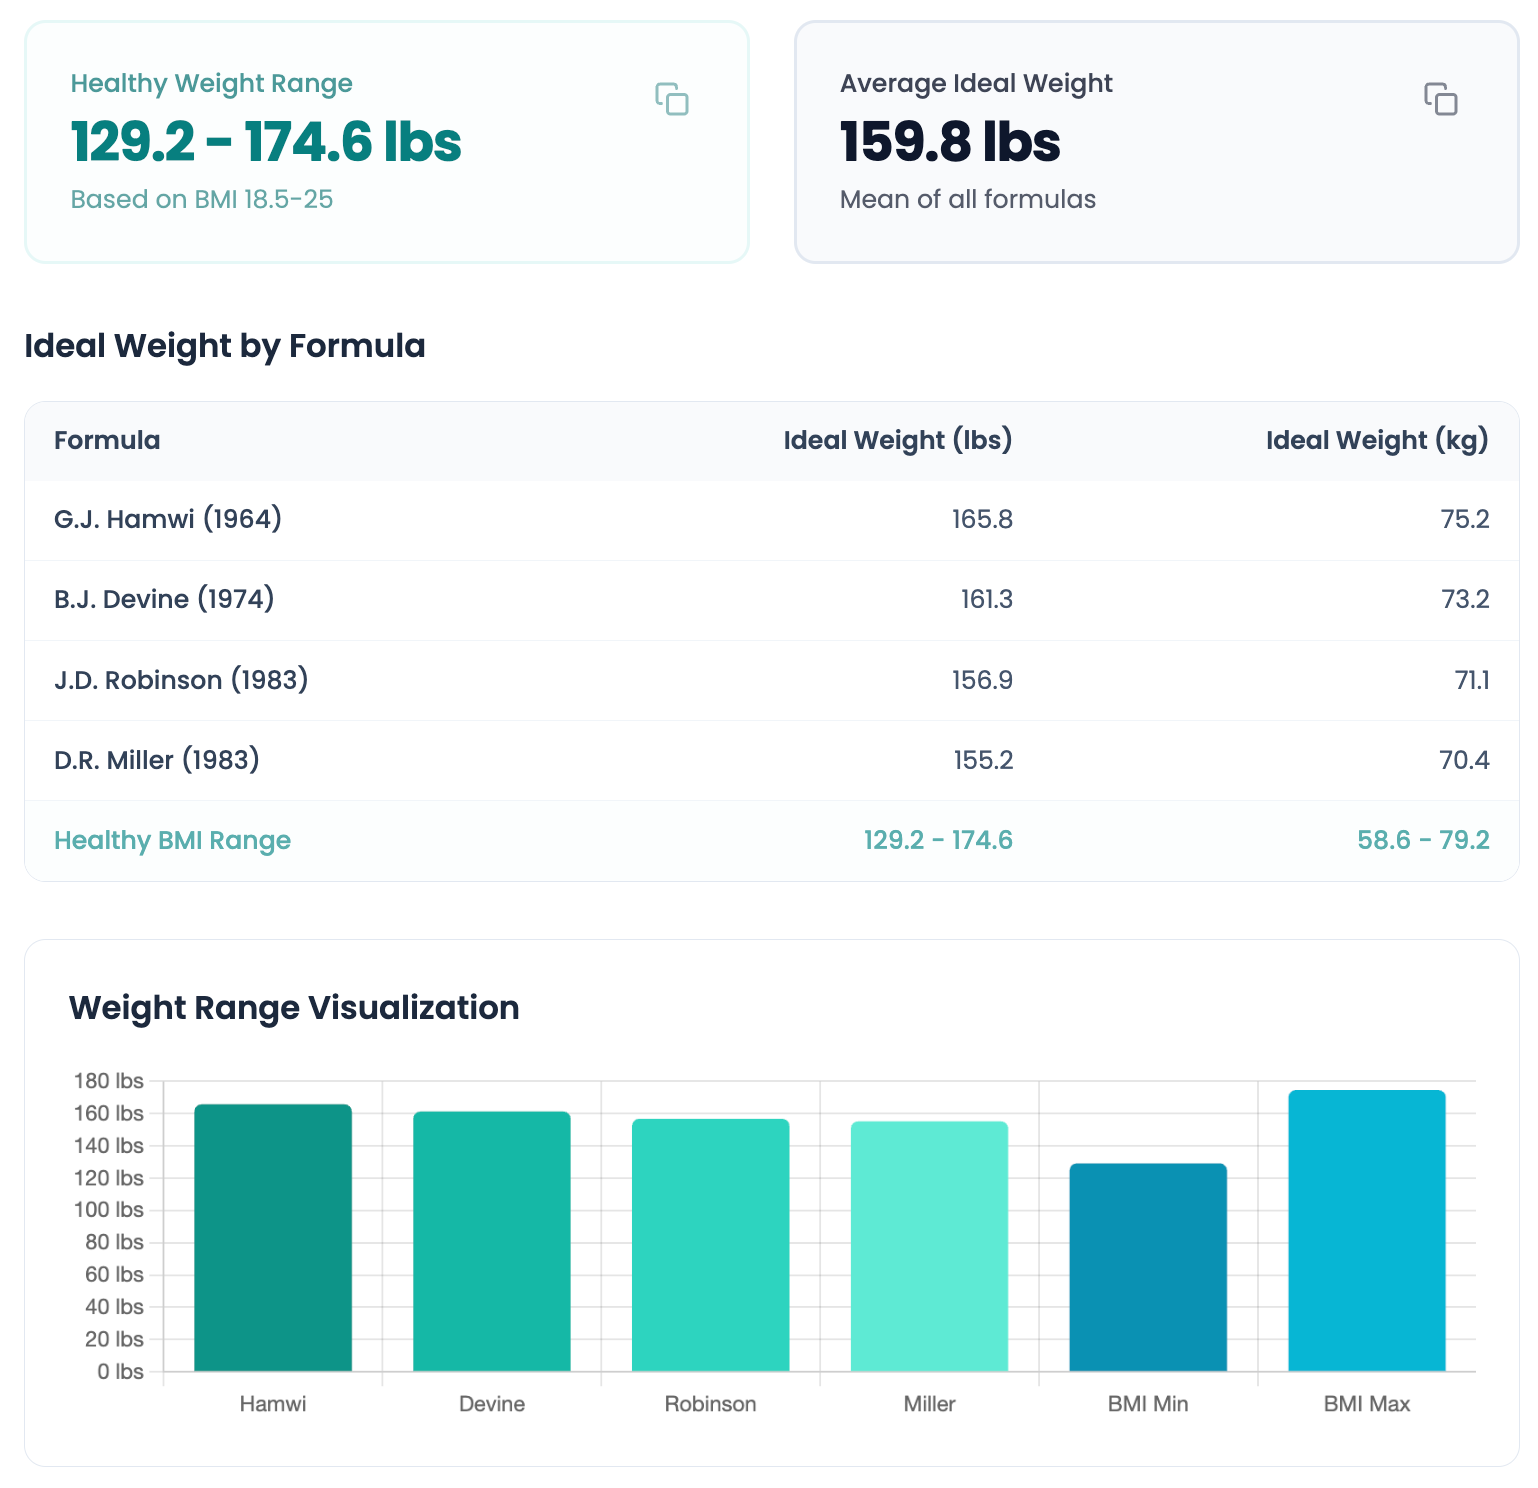The image size is (1538, 1488).
Task: Select the B.J. Devine (1974) table row
Action: (x=770, y=599)
